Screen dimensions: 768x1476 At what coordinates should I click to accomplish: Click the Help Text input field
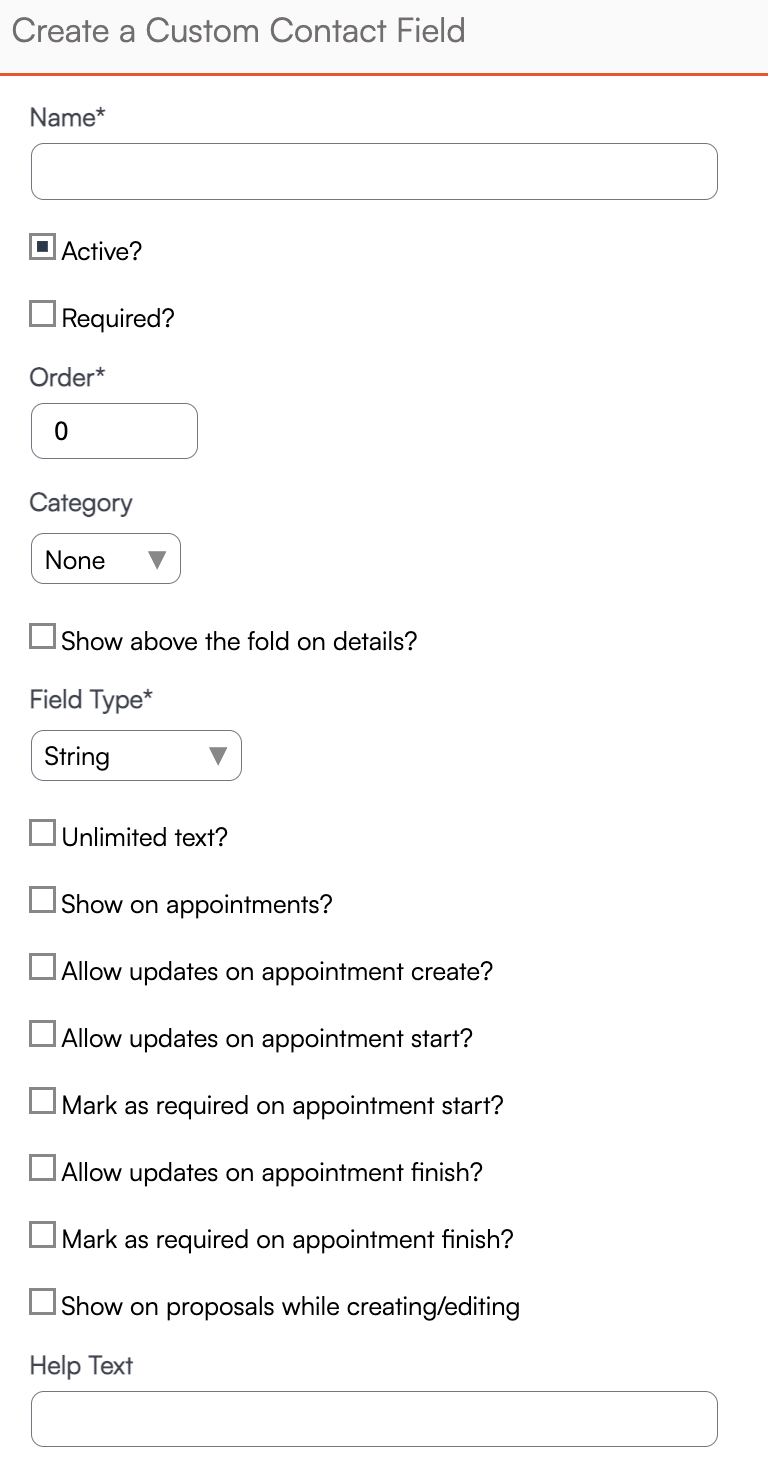374,1419
